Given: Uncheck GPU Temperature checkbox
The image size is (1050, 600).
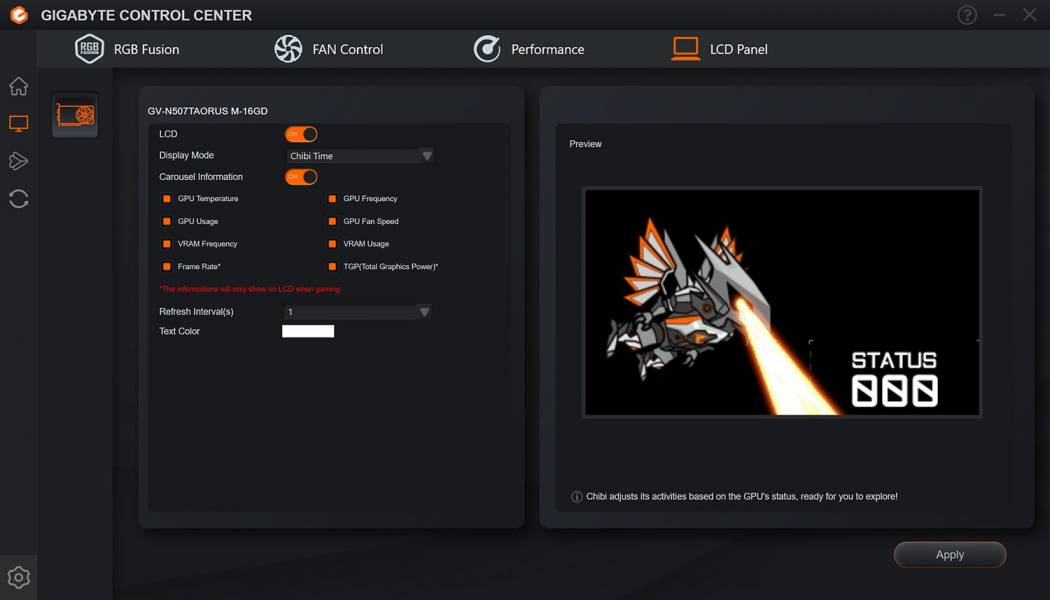Looking at the screenshot, I should (167, 199).
